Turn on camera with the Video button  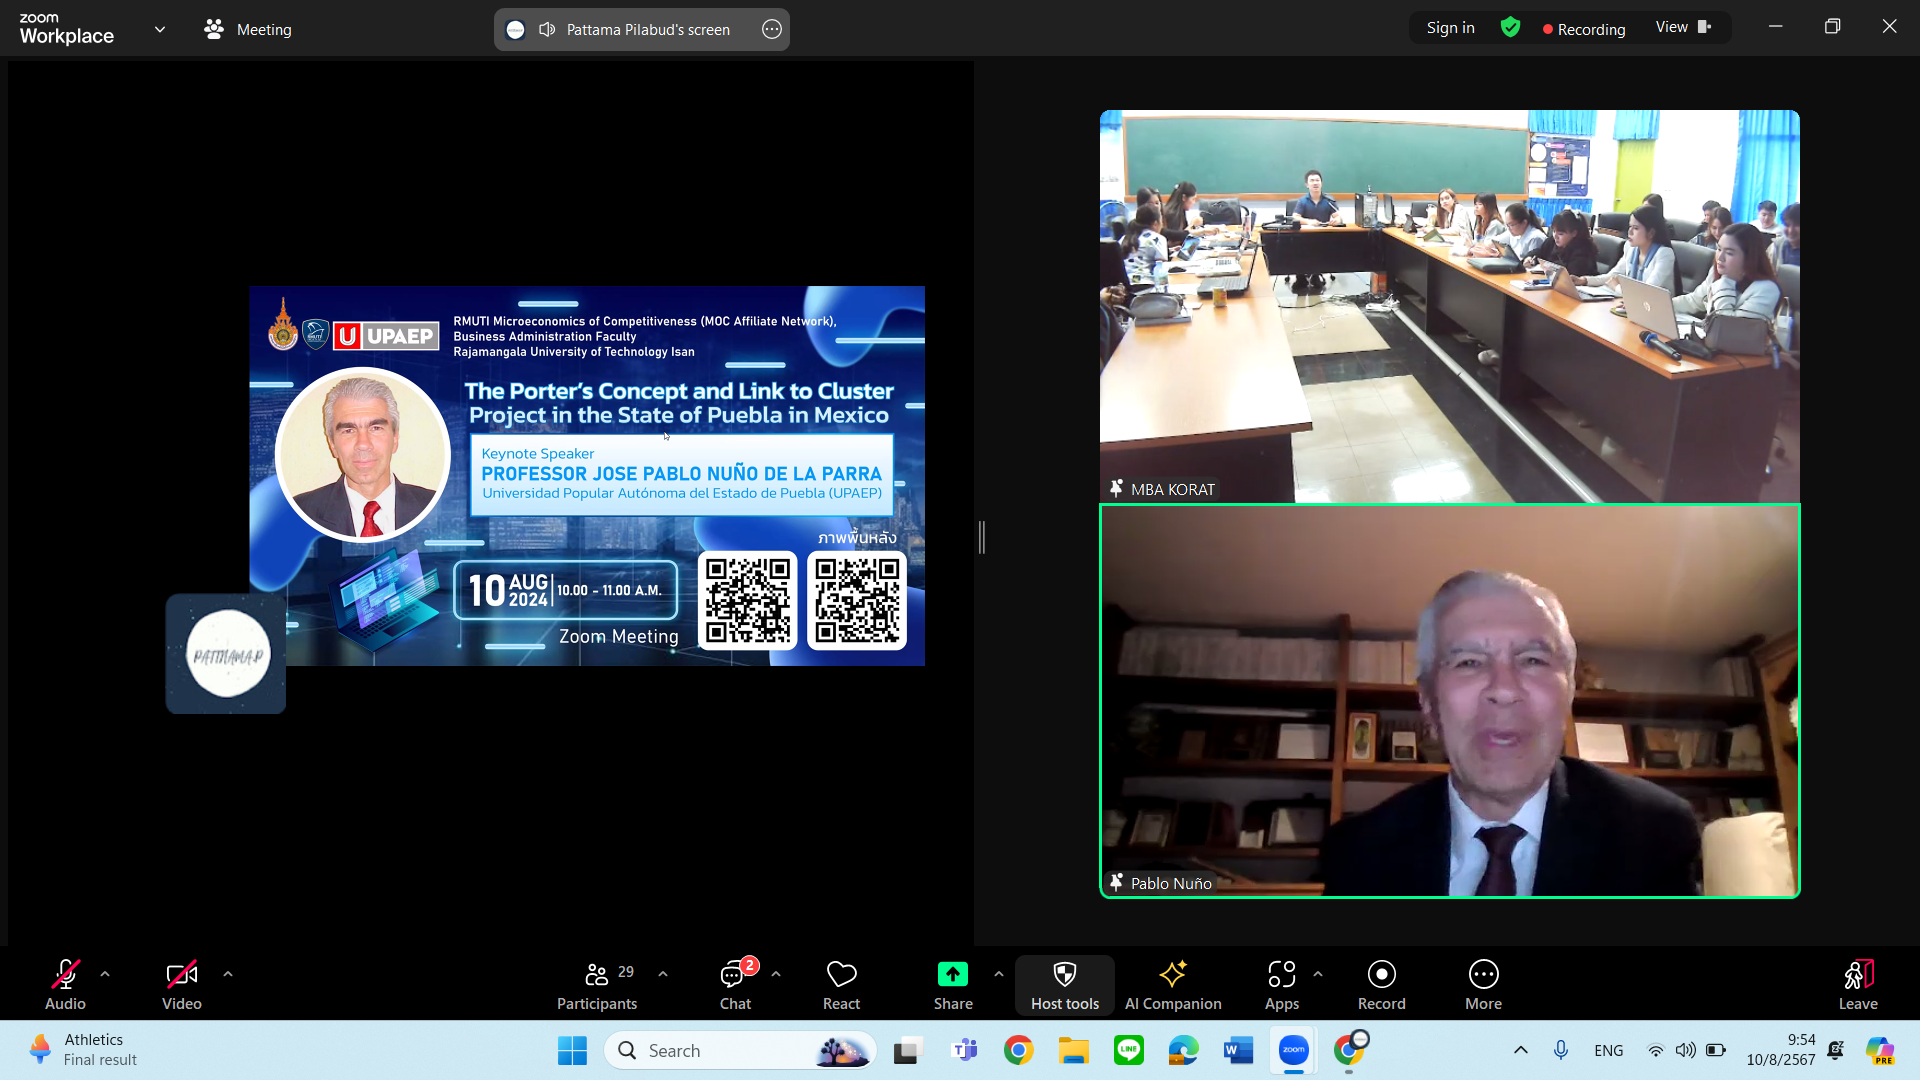(x=182, y=985)
